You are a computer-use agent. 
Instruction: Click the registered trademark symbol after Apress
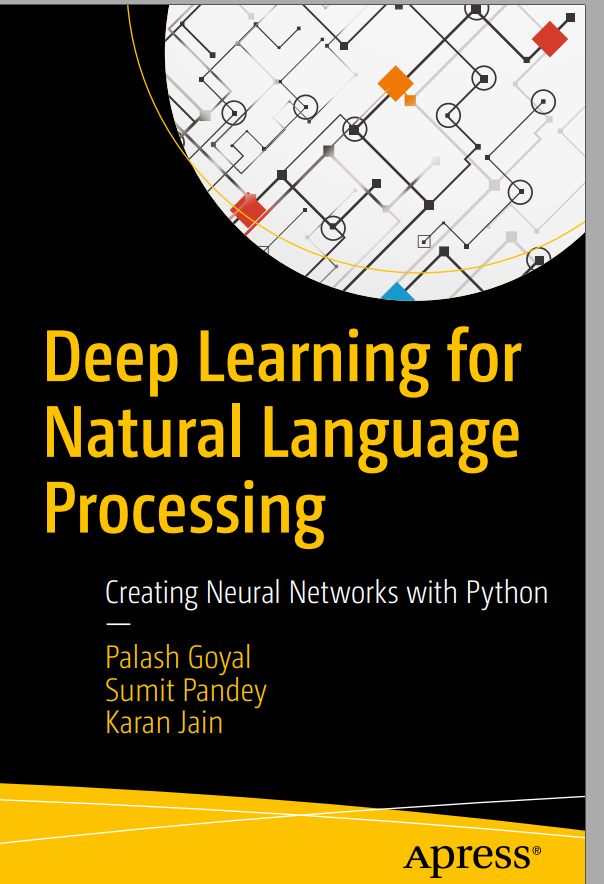pos(537,850)
